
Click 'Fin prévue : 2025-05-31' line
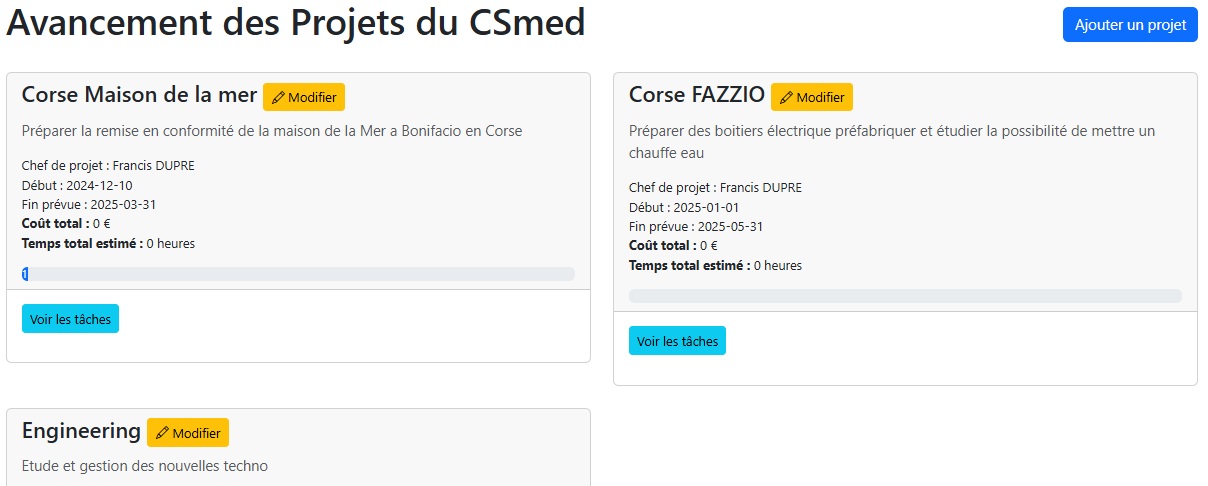696,227
